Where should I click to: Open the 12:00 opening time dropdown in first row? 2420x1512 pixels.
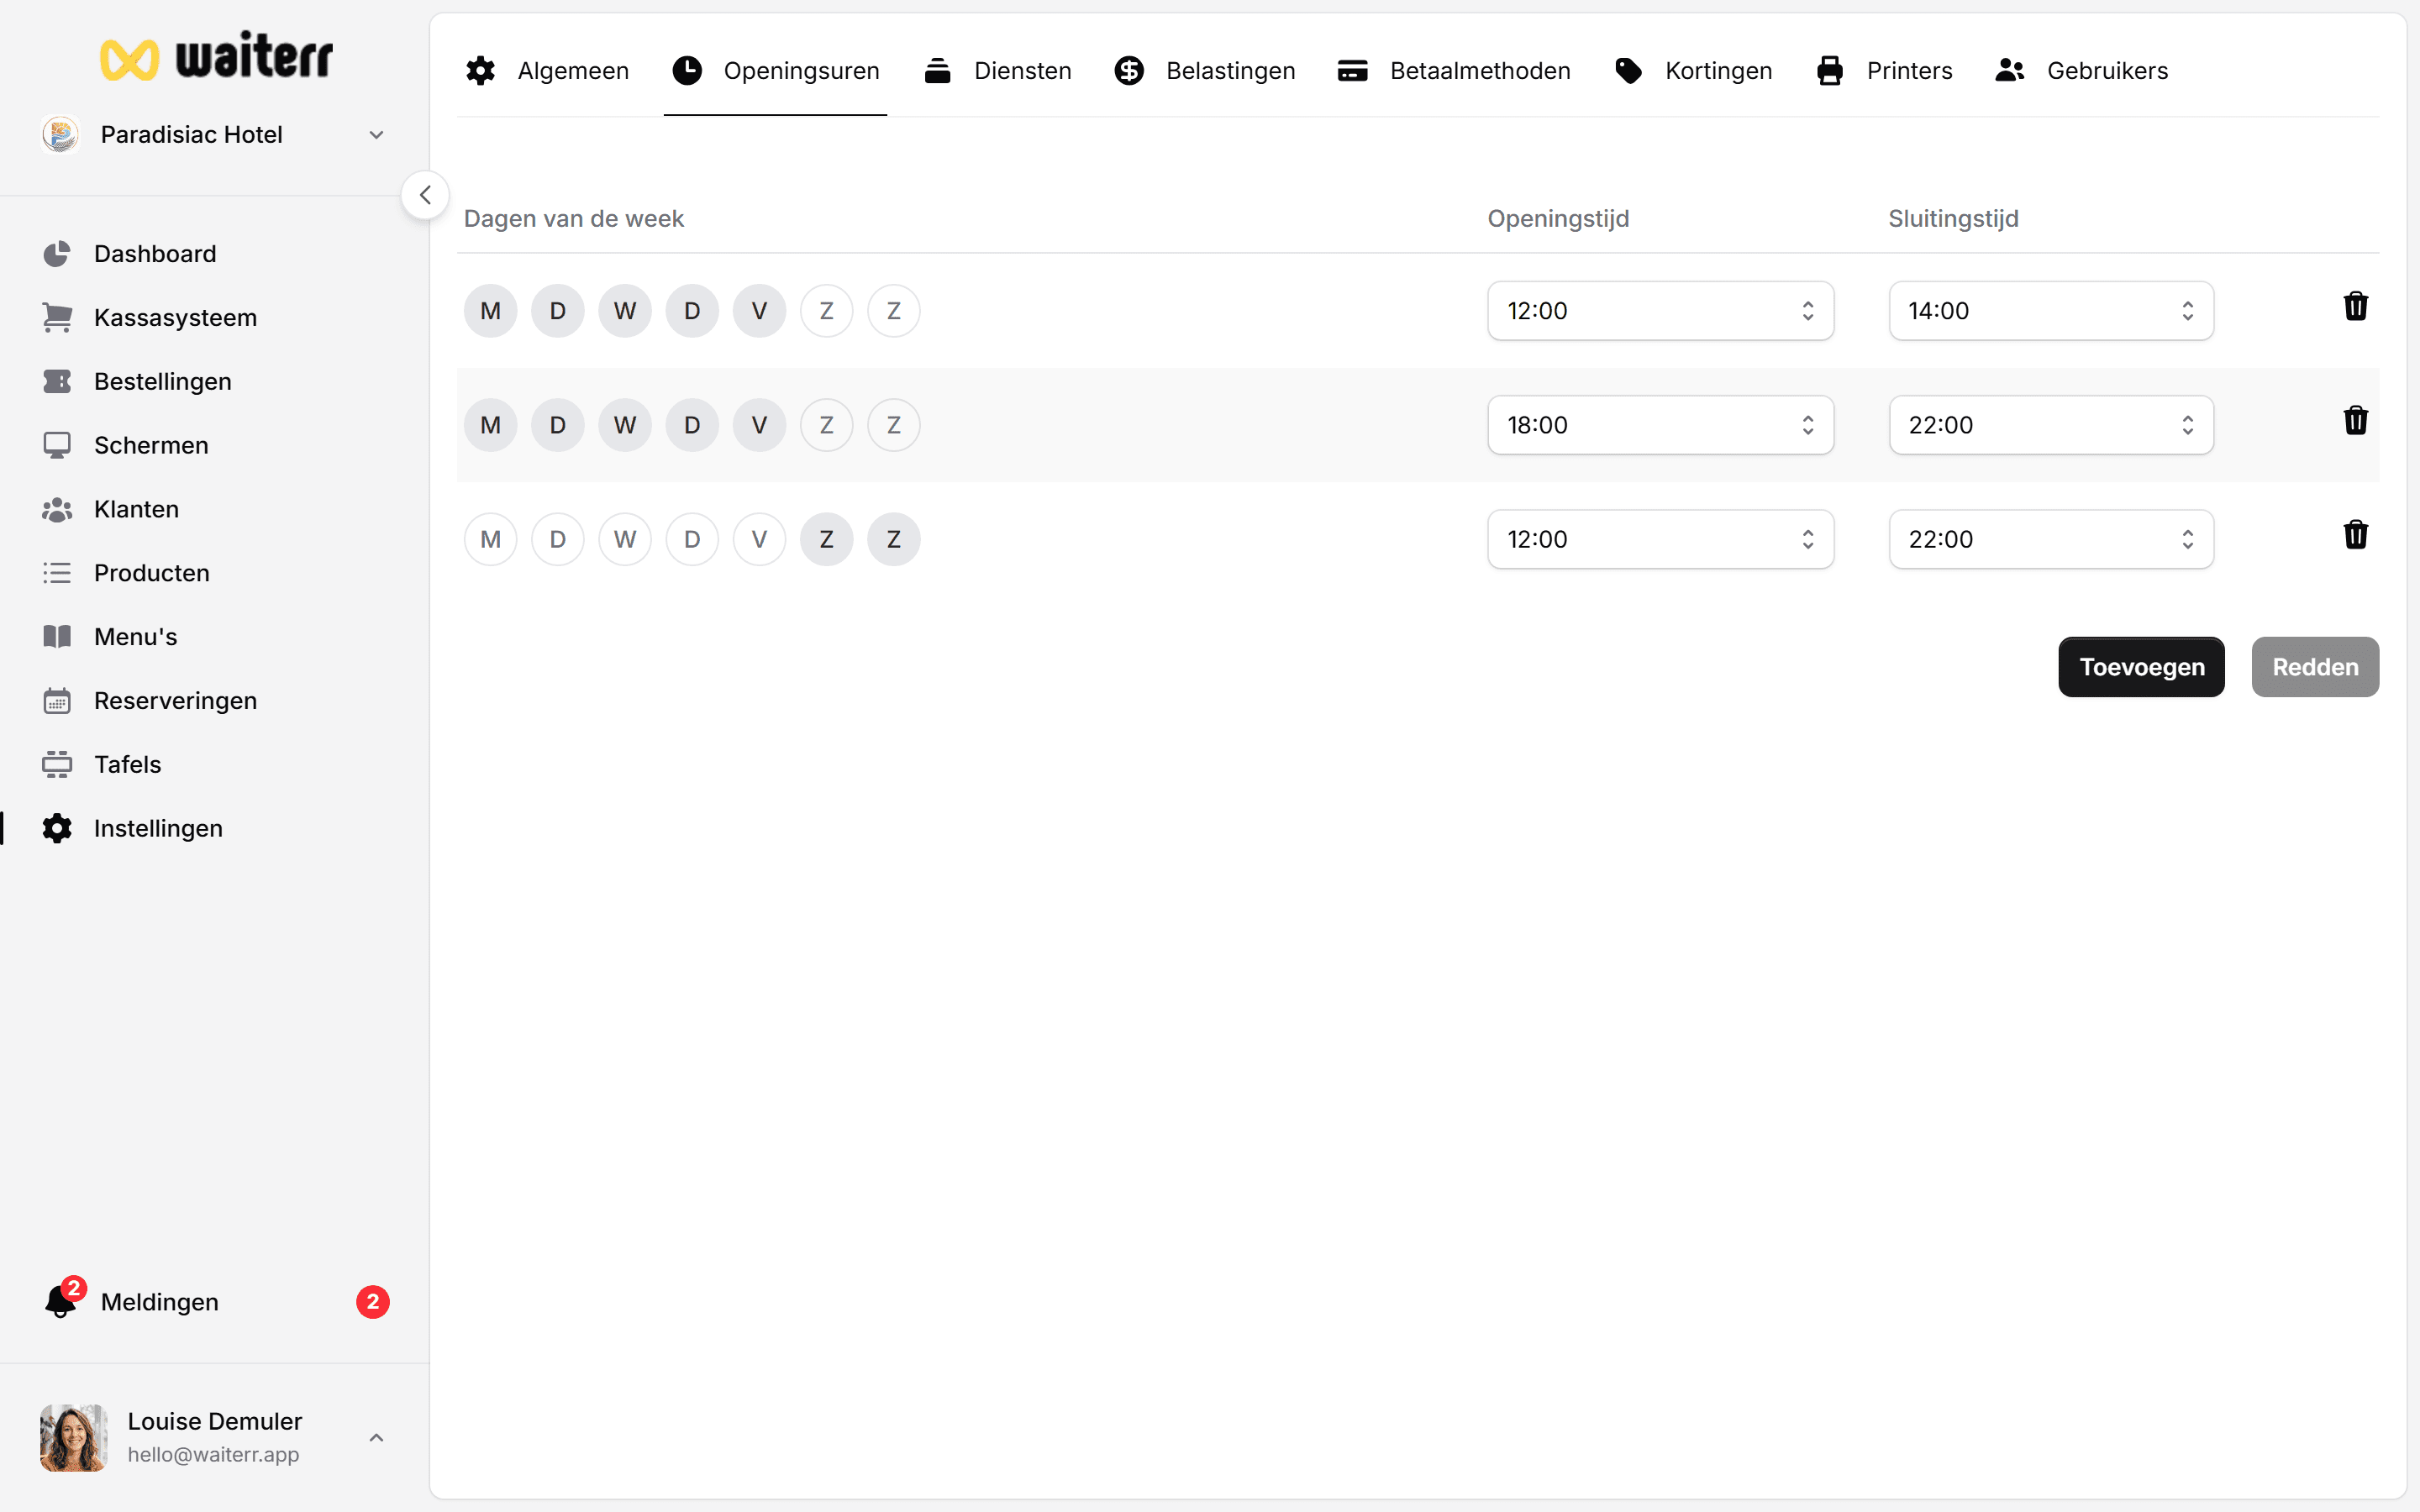pyautogui.click(x=1660, y=311)
